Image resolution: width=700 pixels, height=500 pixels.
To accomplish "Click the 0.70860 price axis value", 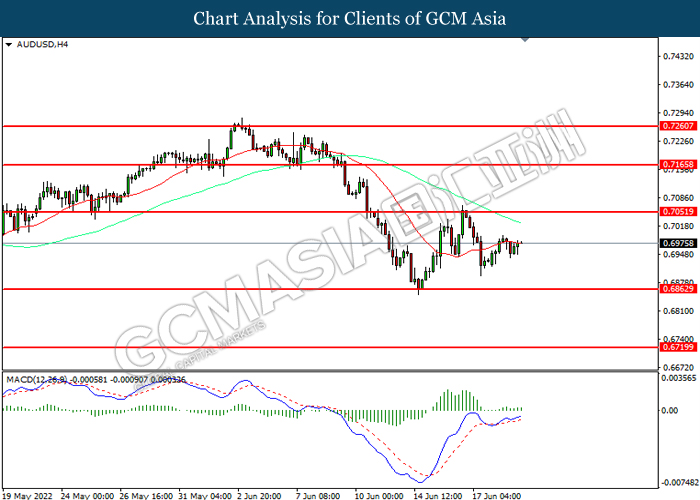I will pyautogui.click(x=679, y=198).
